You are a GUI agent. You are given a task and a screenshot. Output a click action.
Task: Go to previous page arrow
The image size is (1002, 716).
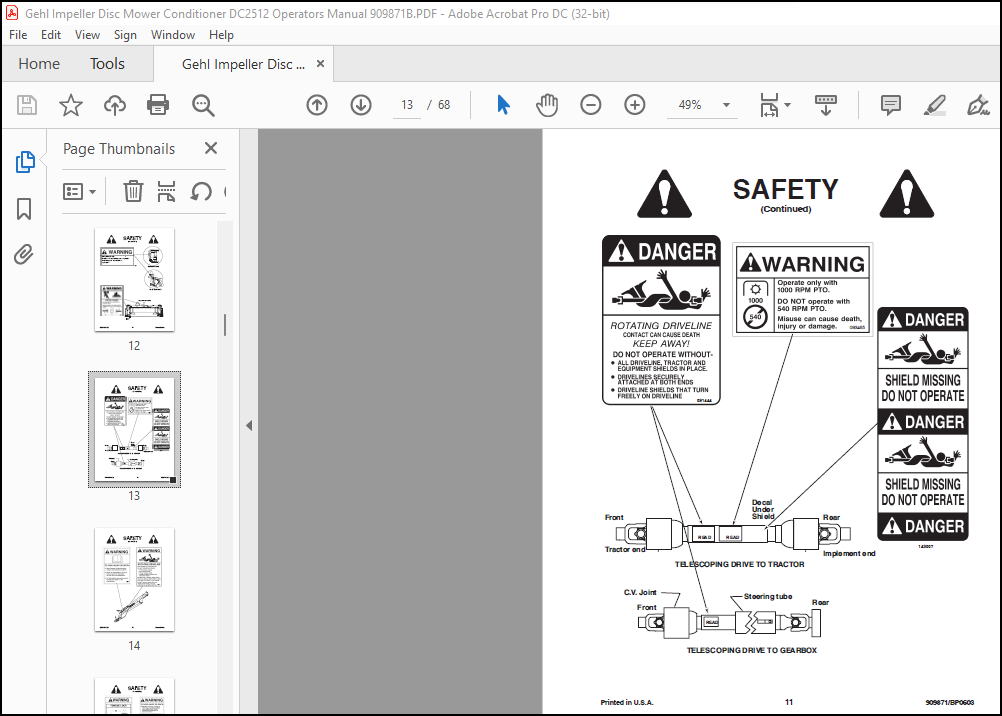point(317,105)
